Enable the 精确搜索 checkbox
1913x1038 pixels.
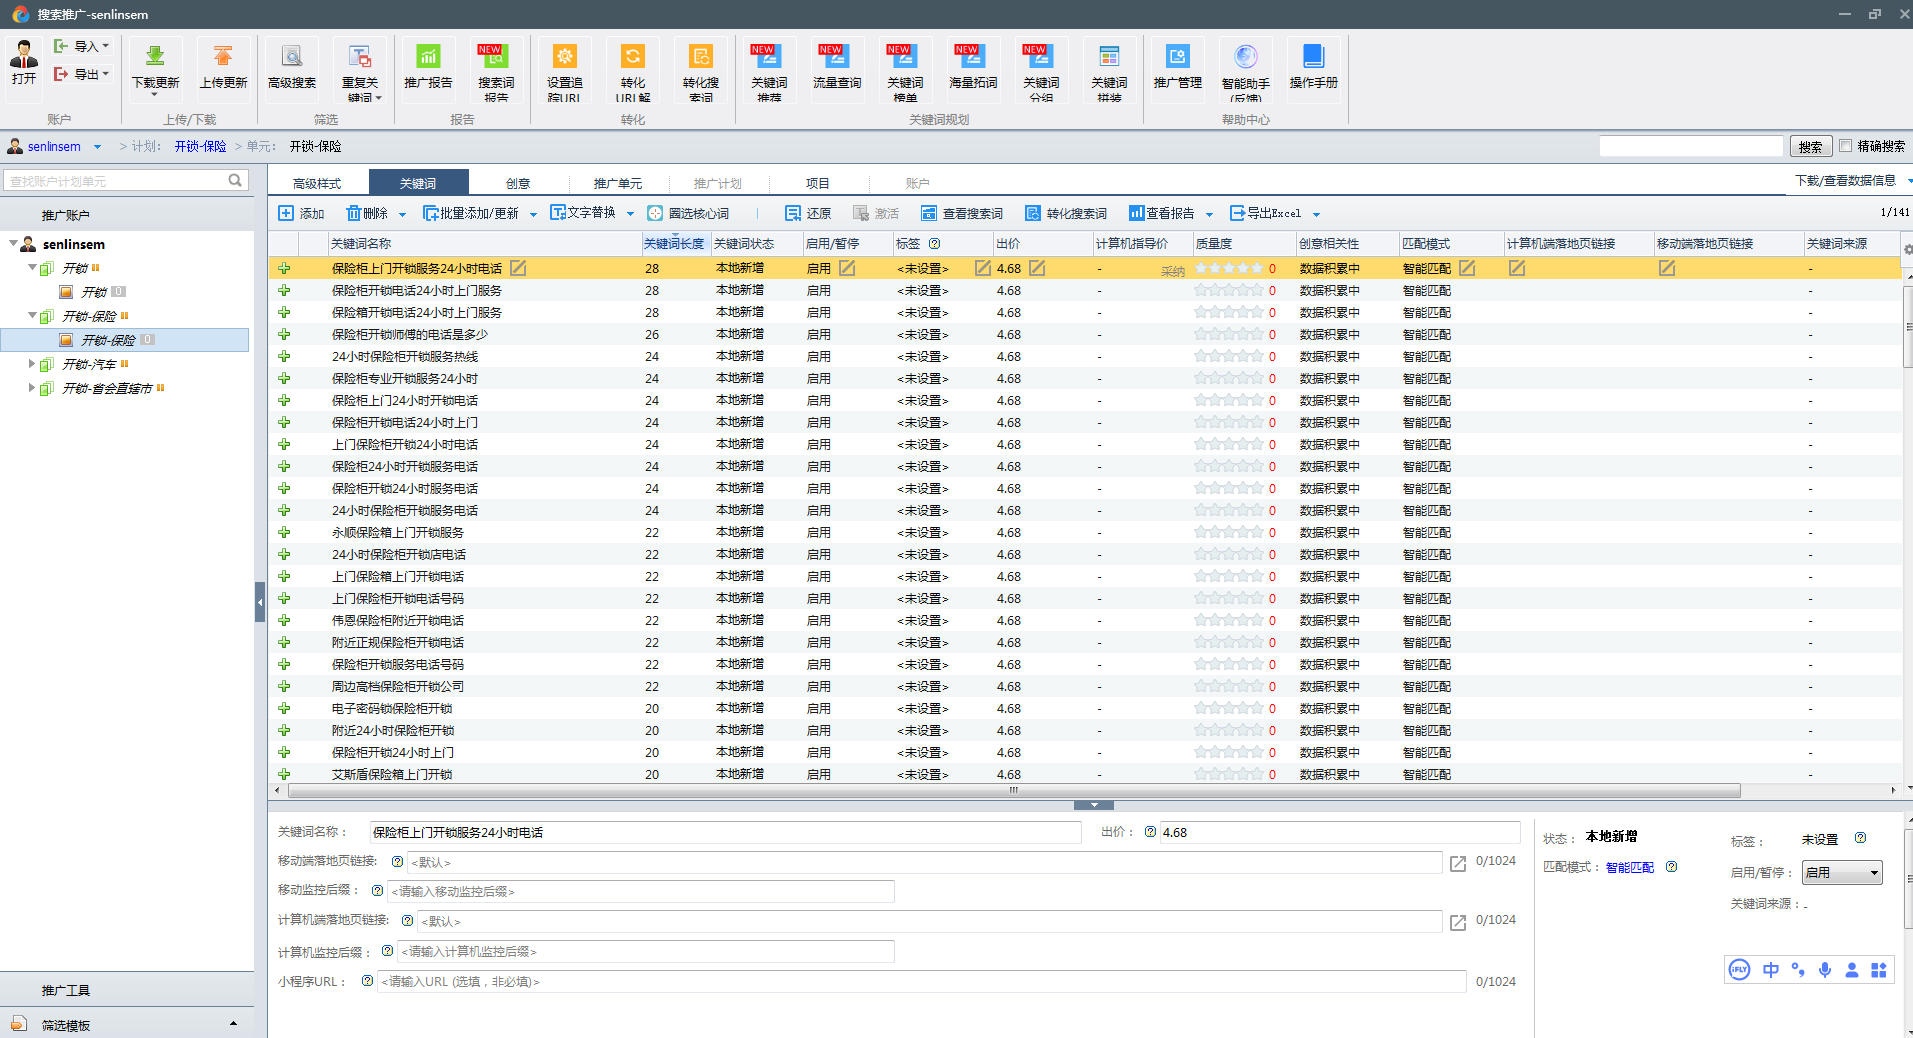[x=1846, y=146]
